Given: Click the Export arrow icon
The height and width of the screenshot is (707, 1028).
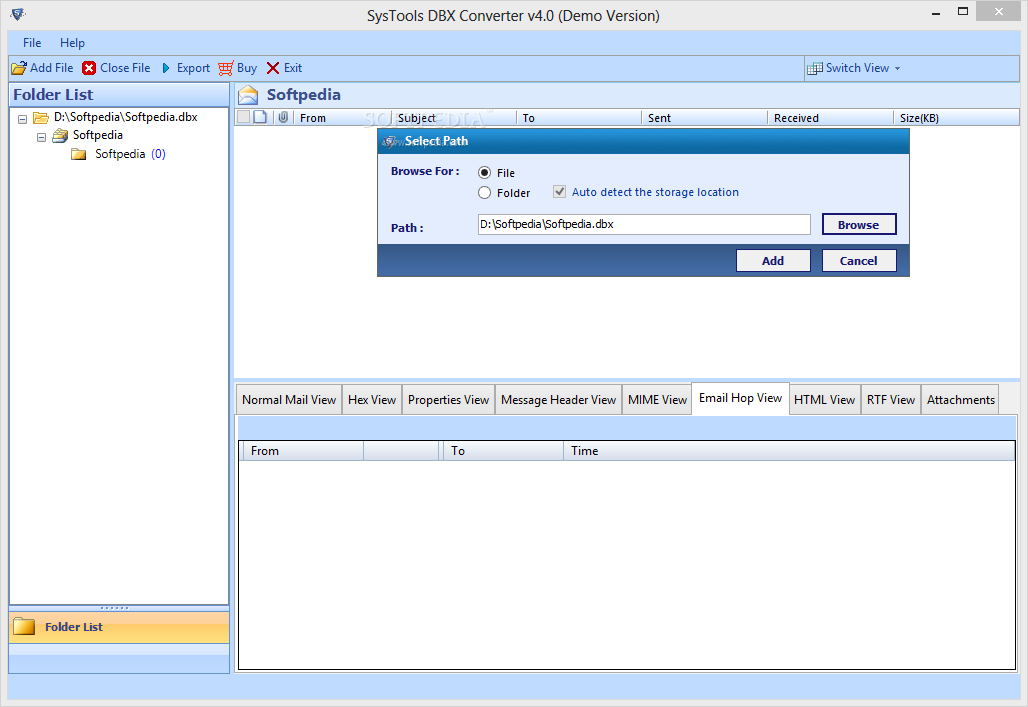Looking at the screenshot, I should tap(166, 68).
